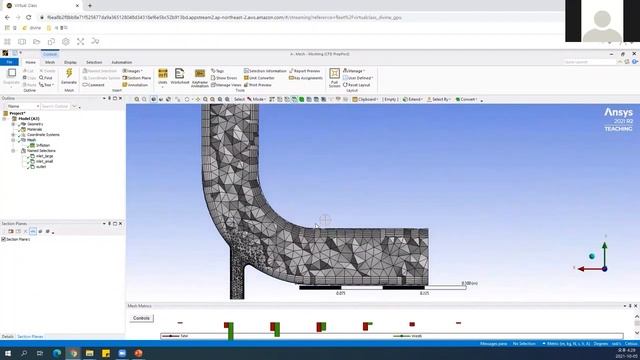Open Key Assignments

(x=306, y=78)
